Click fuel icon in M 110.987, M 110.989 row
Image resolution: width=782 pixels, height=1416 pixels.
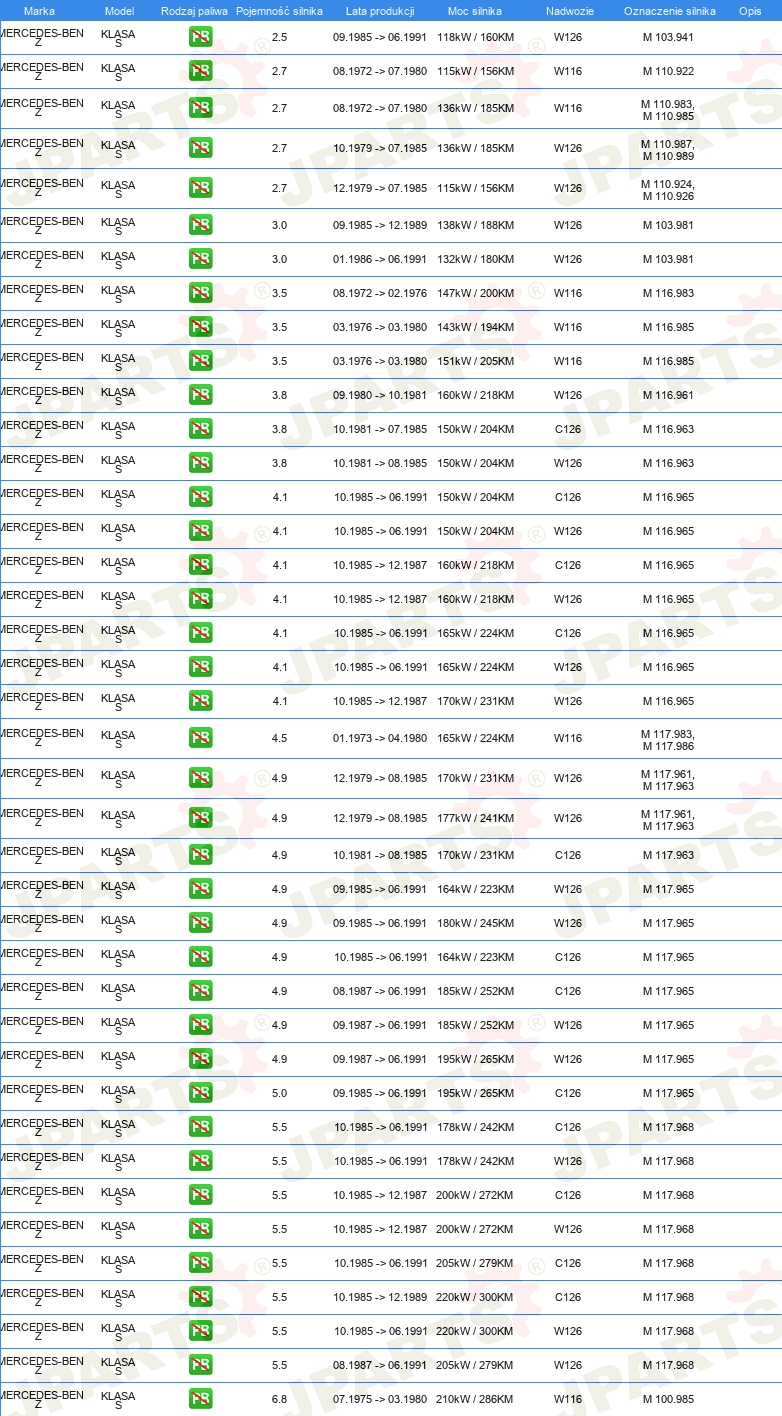click(x=200, y=148)
